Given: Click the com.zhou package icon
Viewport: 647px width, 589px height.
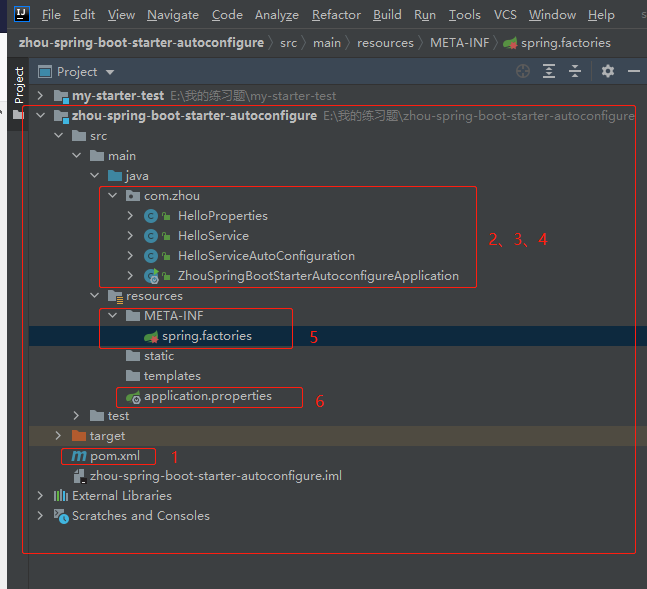Looking at the screenshot, I should (132, 196).
